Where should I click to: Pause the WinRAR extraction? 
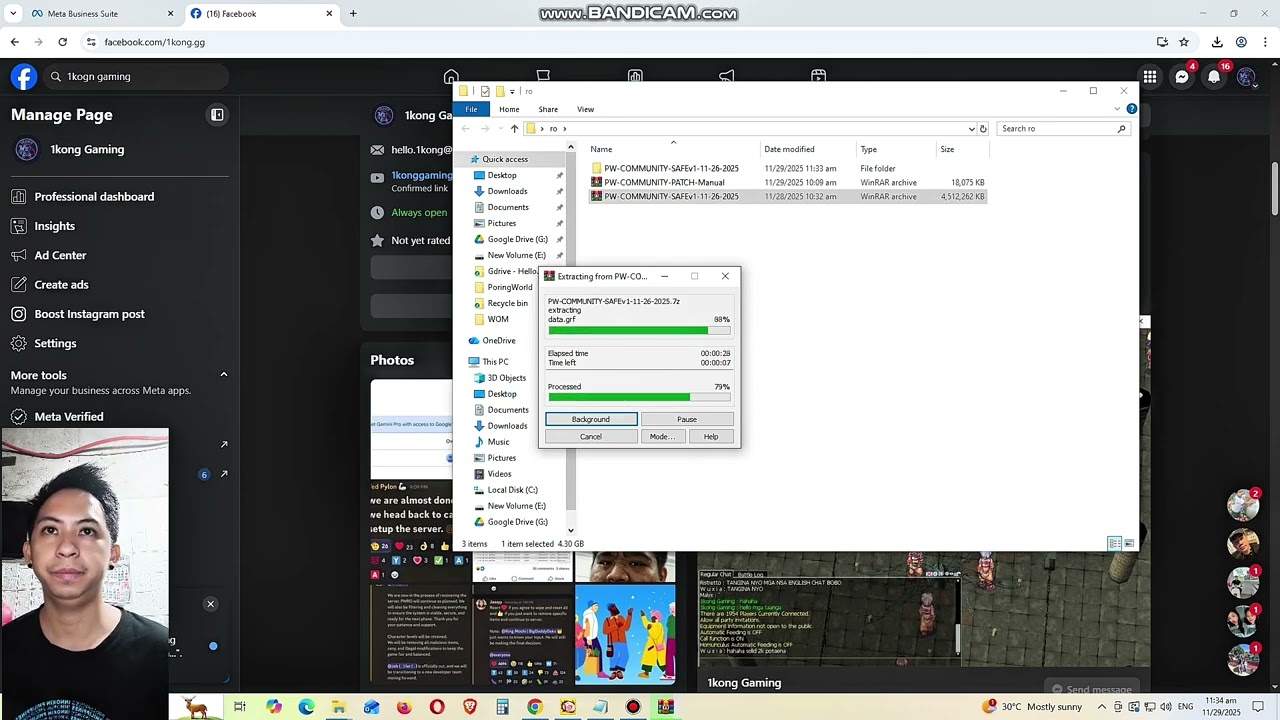point(687,419)
